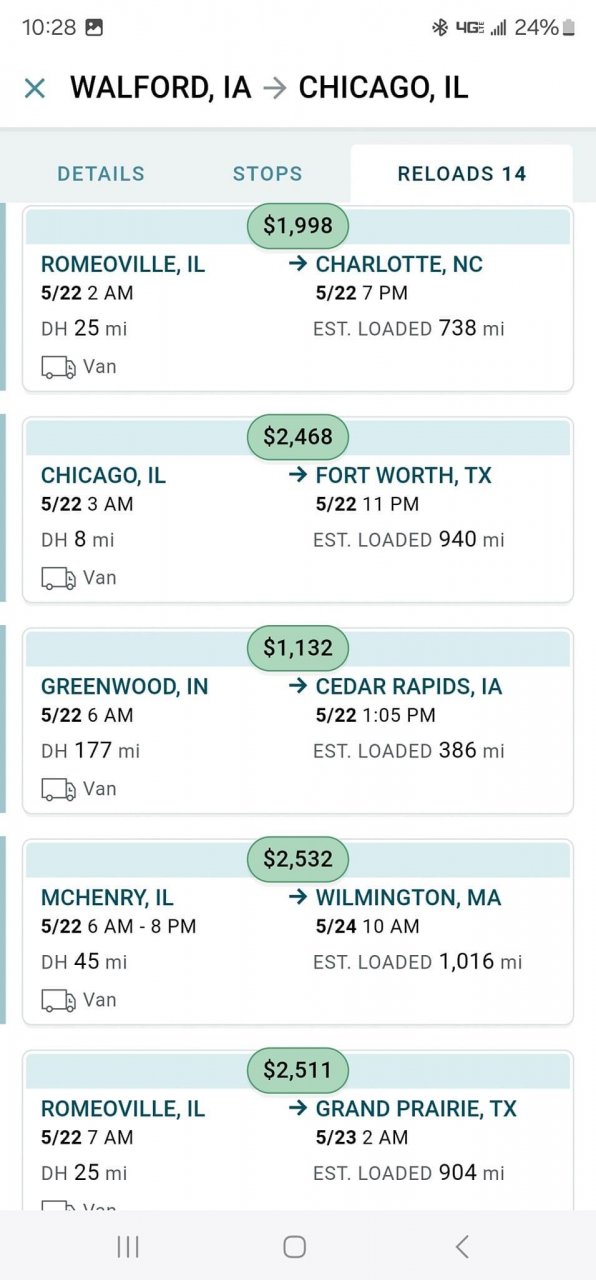Click the van truck icon on Romeoville to Charlotte load
The width and height of the screenshot is (596, 1280).
(58, 368)
